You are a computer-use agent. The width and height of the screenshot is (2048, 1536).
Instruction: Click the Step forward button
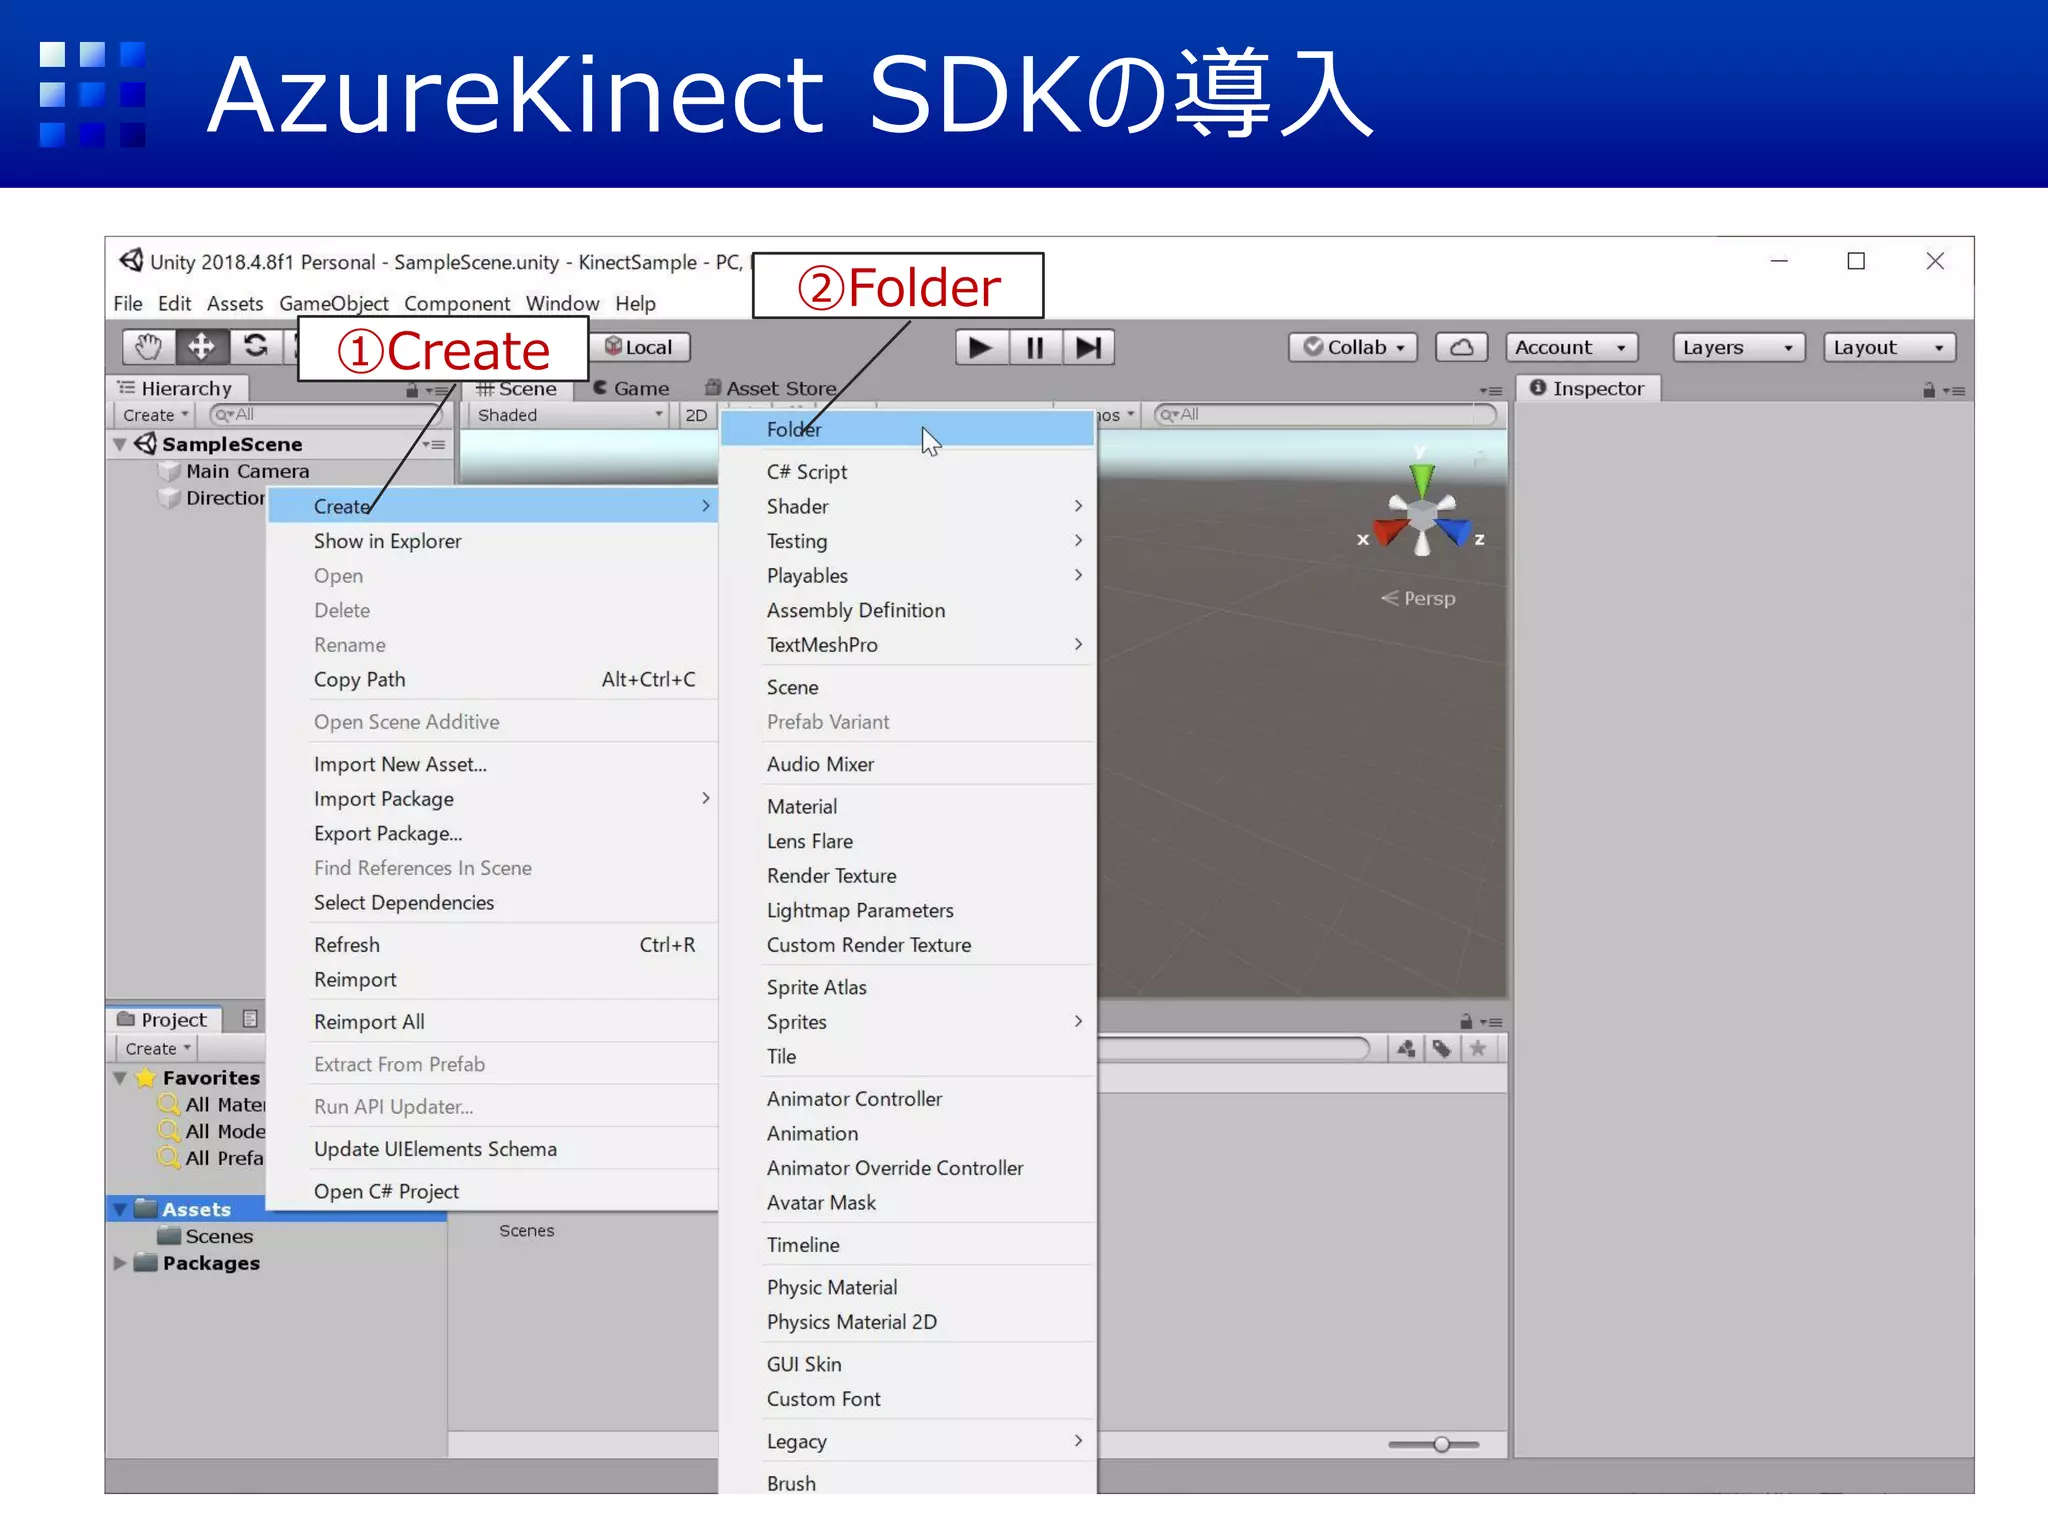coord(1088,347)
